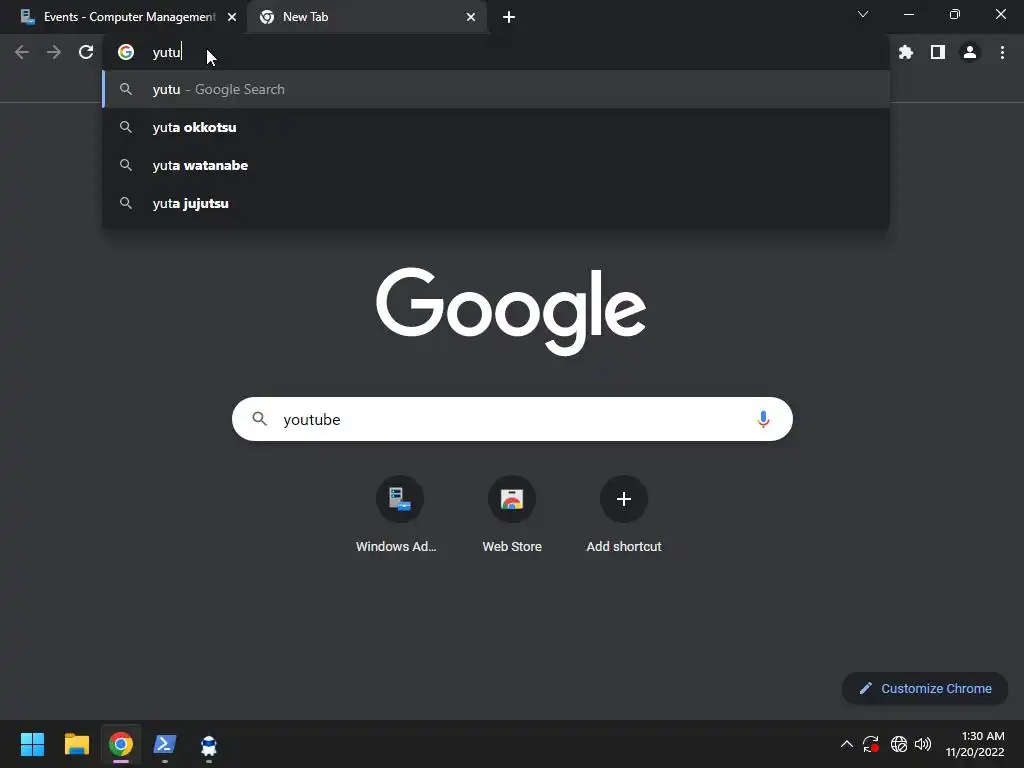Open the clock showing 1:30 AM
Image resolution: width=1024 pixels, height=768 pixels.
click(975, 744)
